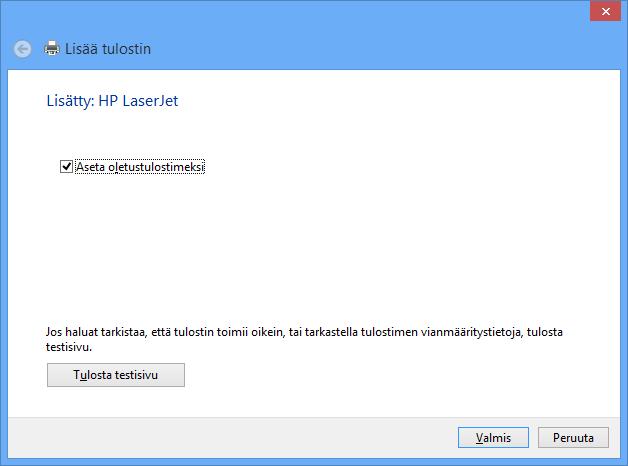Viewport: 628px width, 466px height.
Task: Close the Lisää tulostin wizard window
Action: [605, 12]
